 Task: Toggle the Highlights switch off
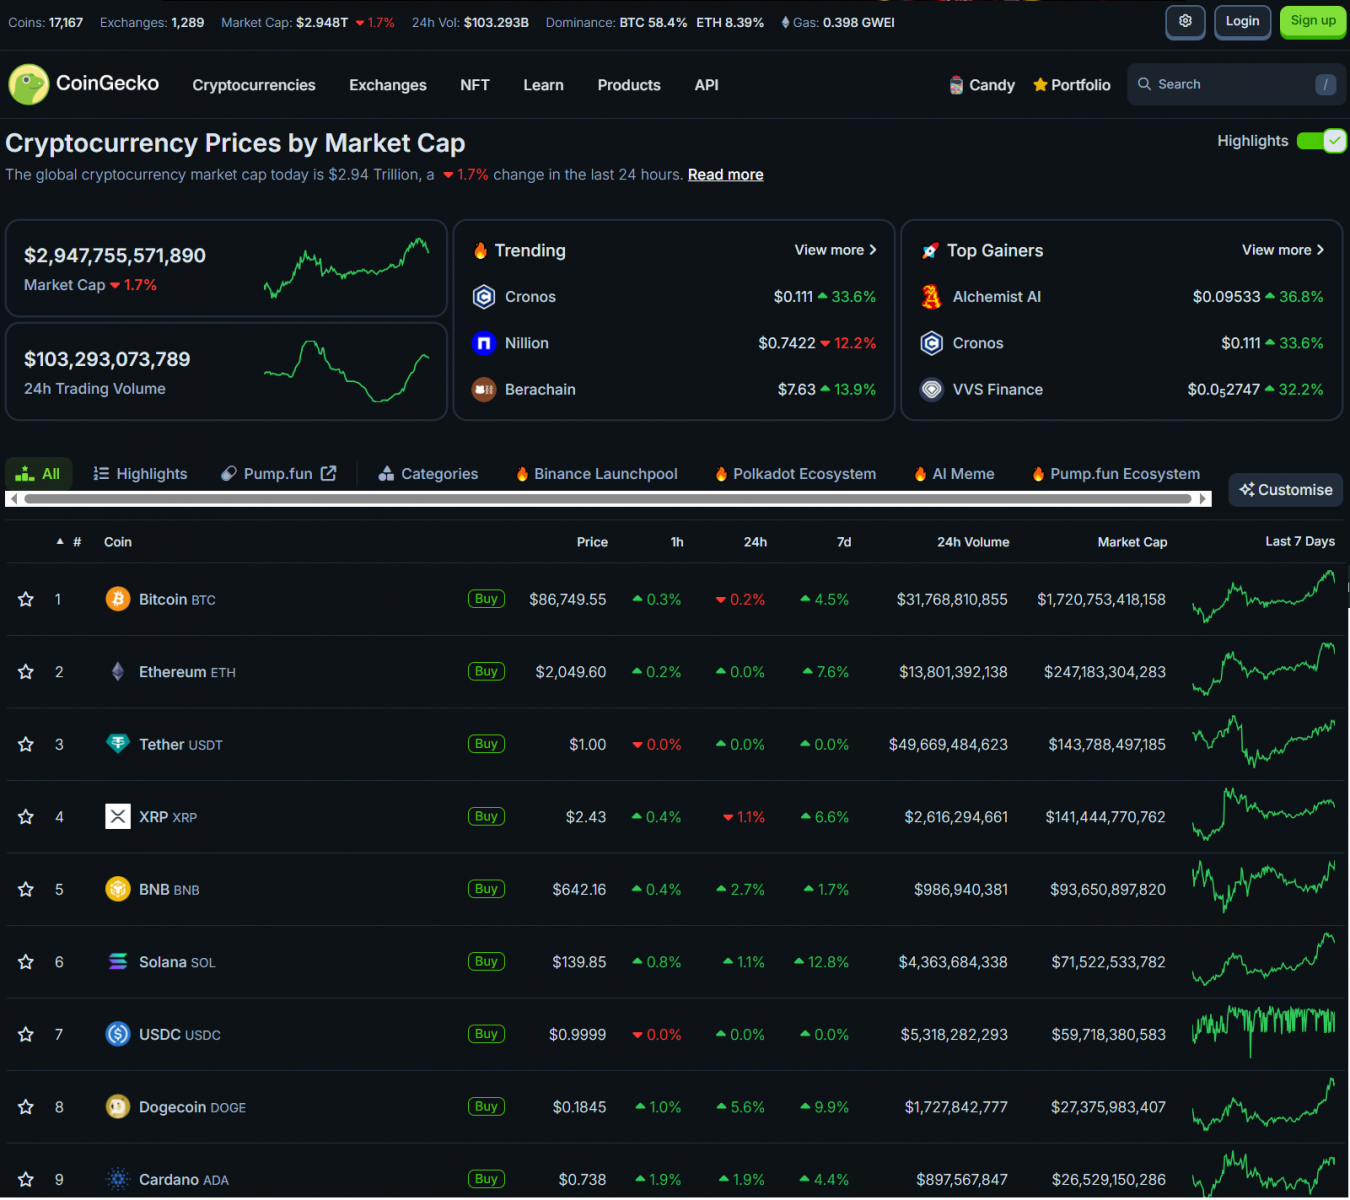[1321, 141]
